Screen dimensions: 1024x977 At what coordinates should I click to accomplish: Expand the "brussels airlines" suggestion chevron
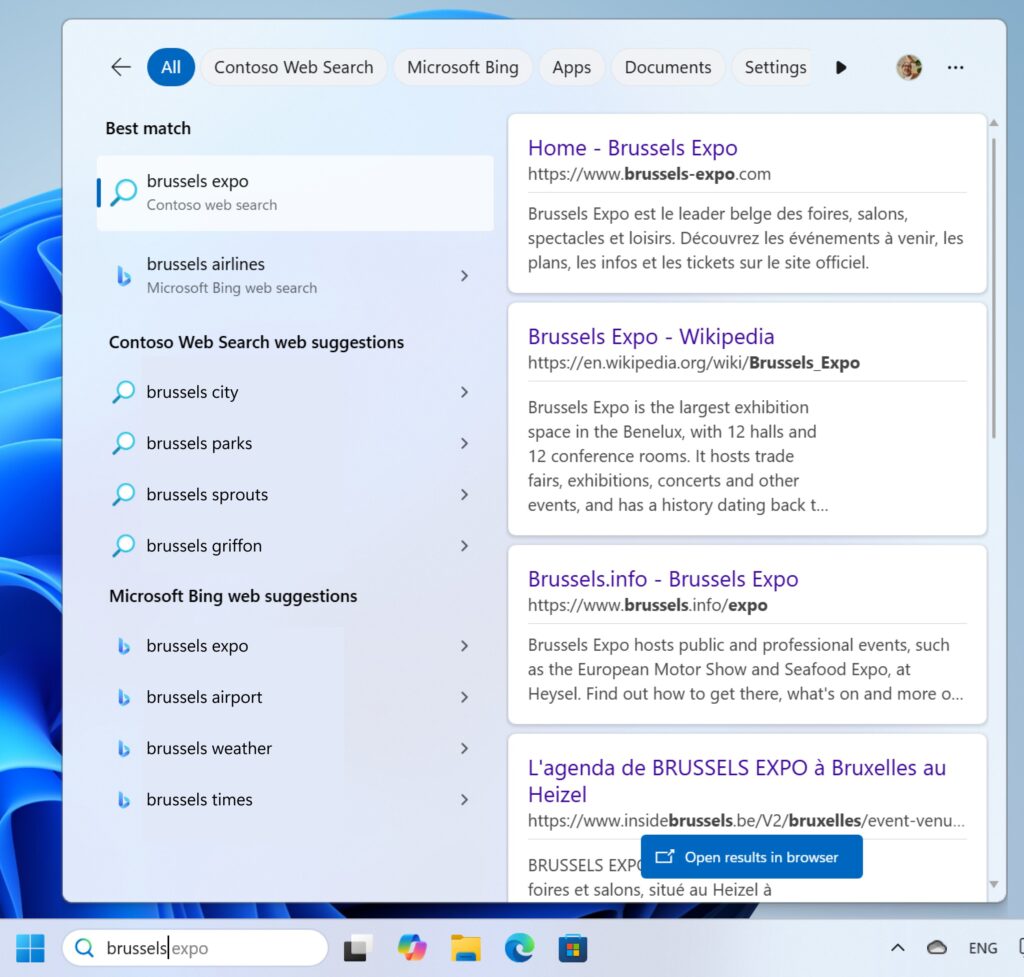pos(464,275)
